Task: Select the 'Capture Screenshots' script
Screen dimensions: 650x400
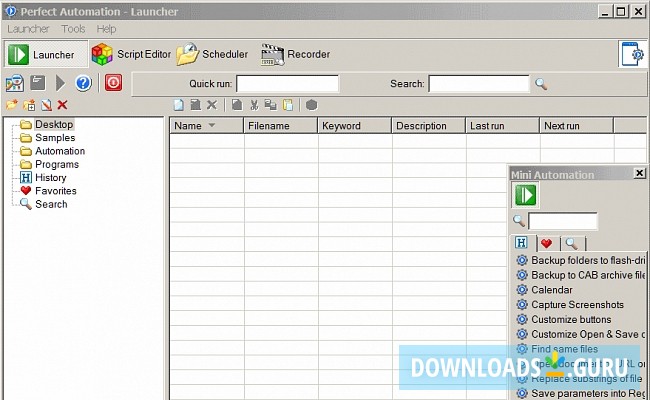Action: tap(577, 305)
